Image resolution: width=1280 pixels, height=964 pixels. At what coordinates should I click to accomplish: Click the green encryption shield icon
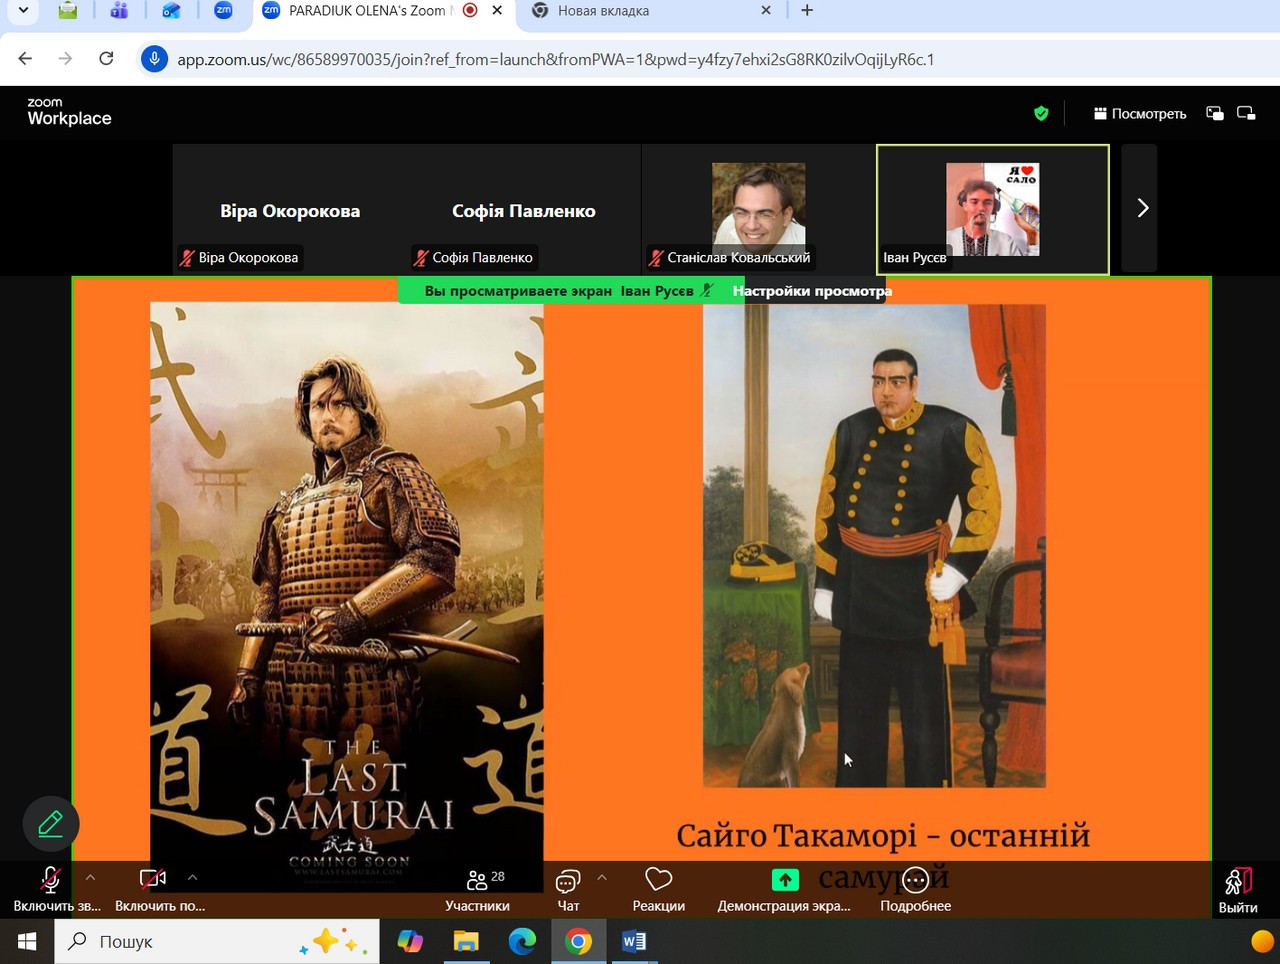pyautogui.click(x=1041, y=114)
